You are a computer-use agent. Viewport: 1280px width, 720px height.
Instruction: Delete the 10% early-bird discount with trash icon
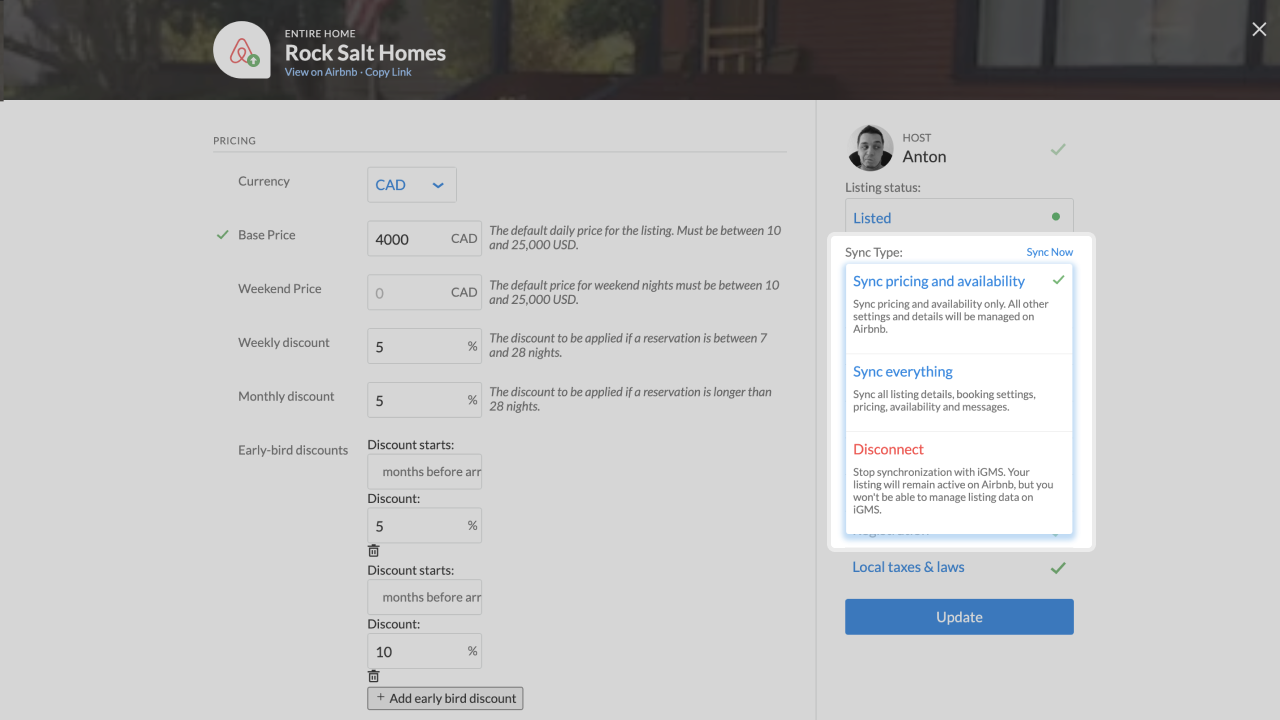click(x=374, y=676)
